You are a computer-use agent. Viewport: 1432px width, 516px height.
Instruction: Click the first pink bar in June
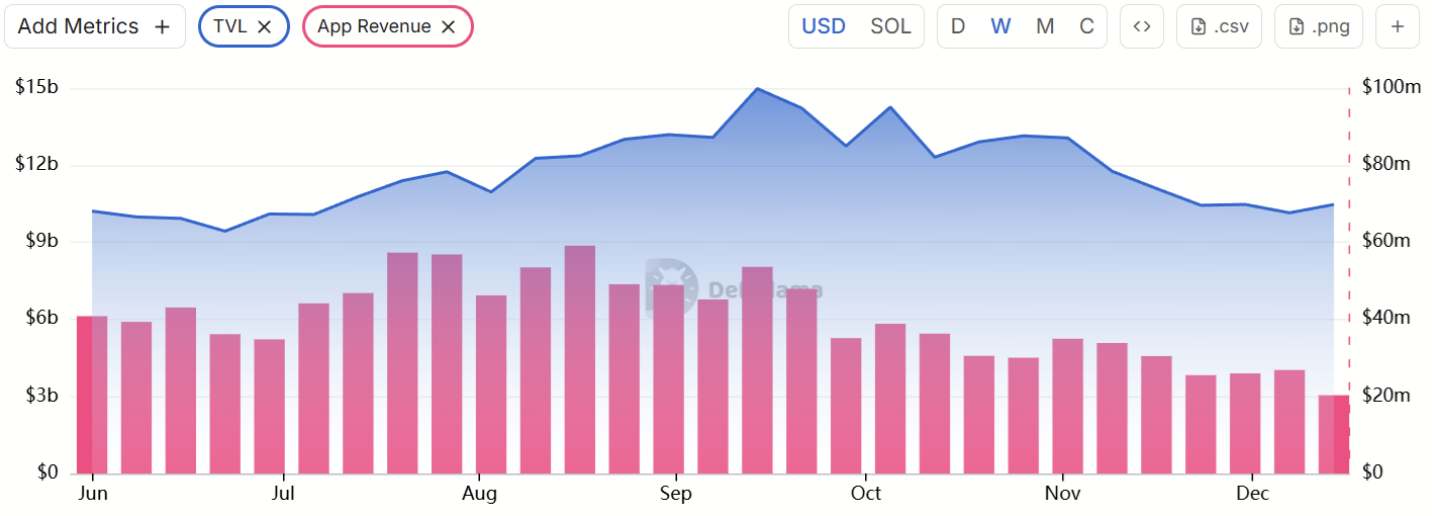[92, 394]
